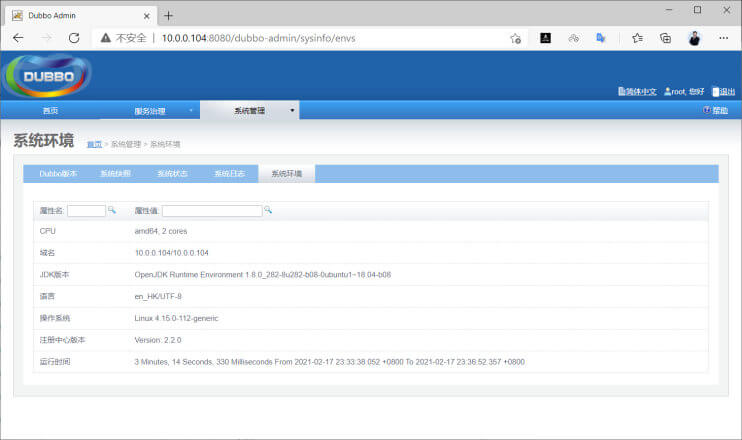Expand the 系统管理 menu arrow
This screenshot has height=440, width=742.
pos(292,110)
